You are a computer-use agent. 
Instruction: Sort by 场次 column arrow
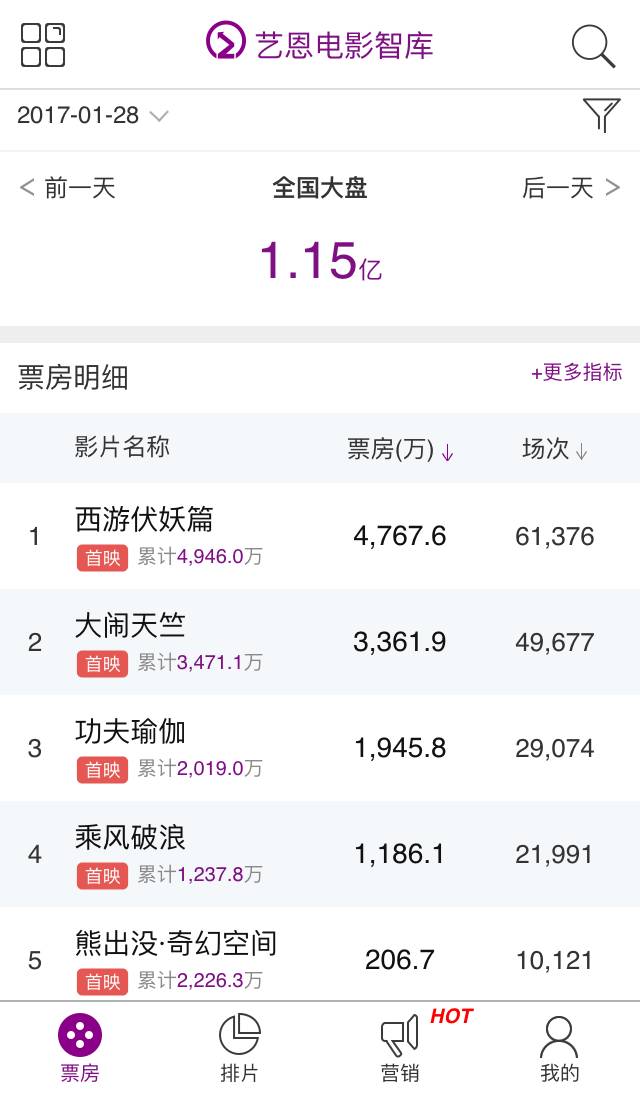pos(582,452)
